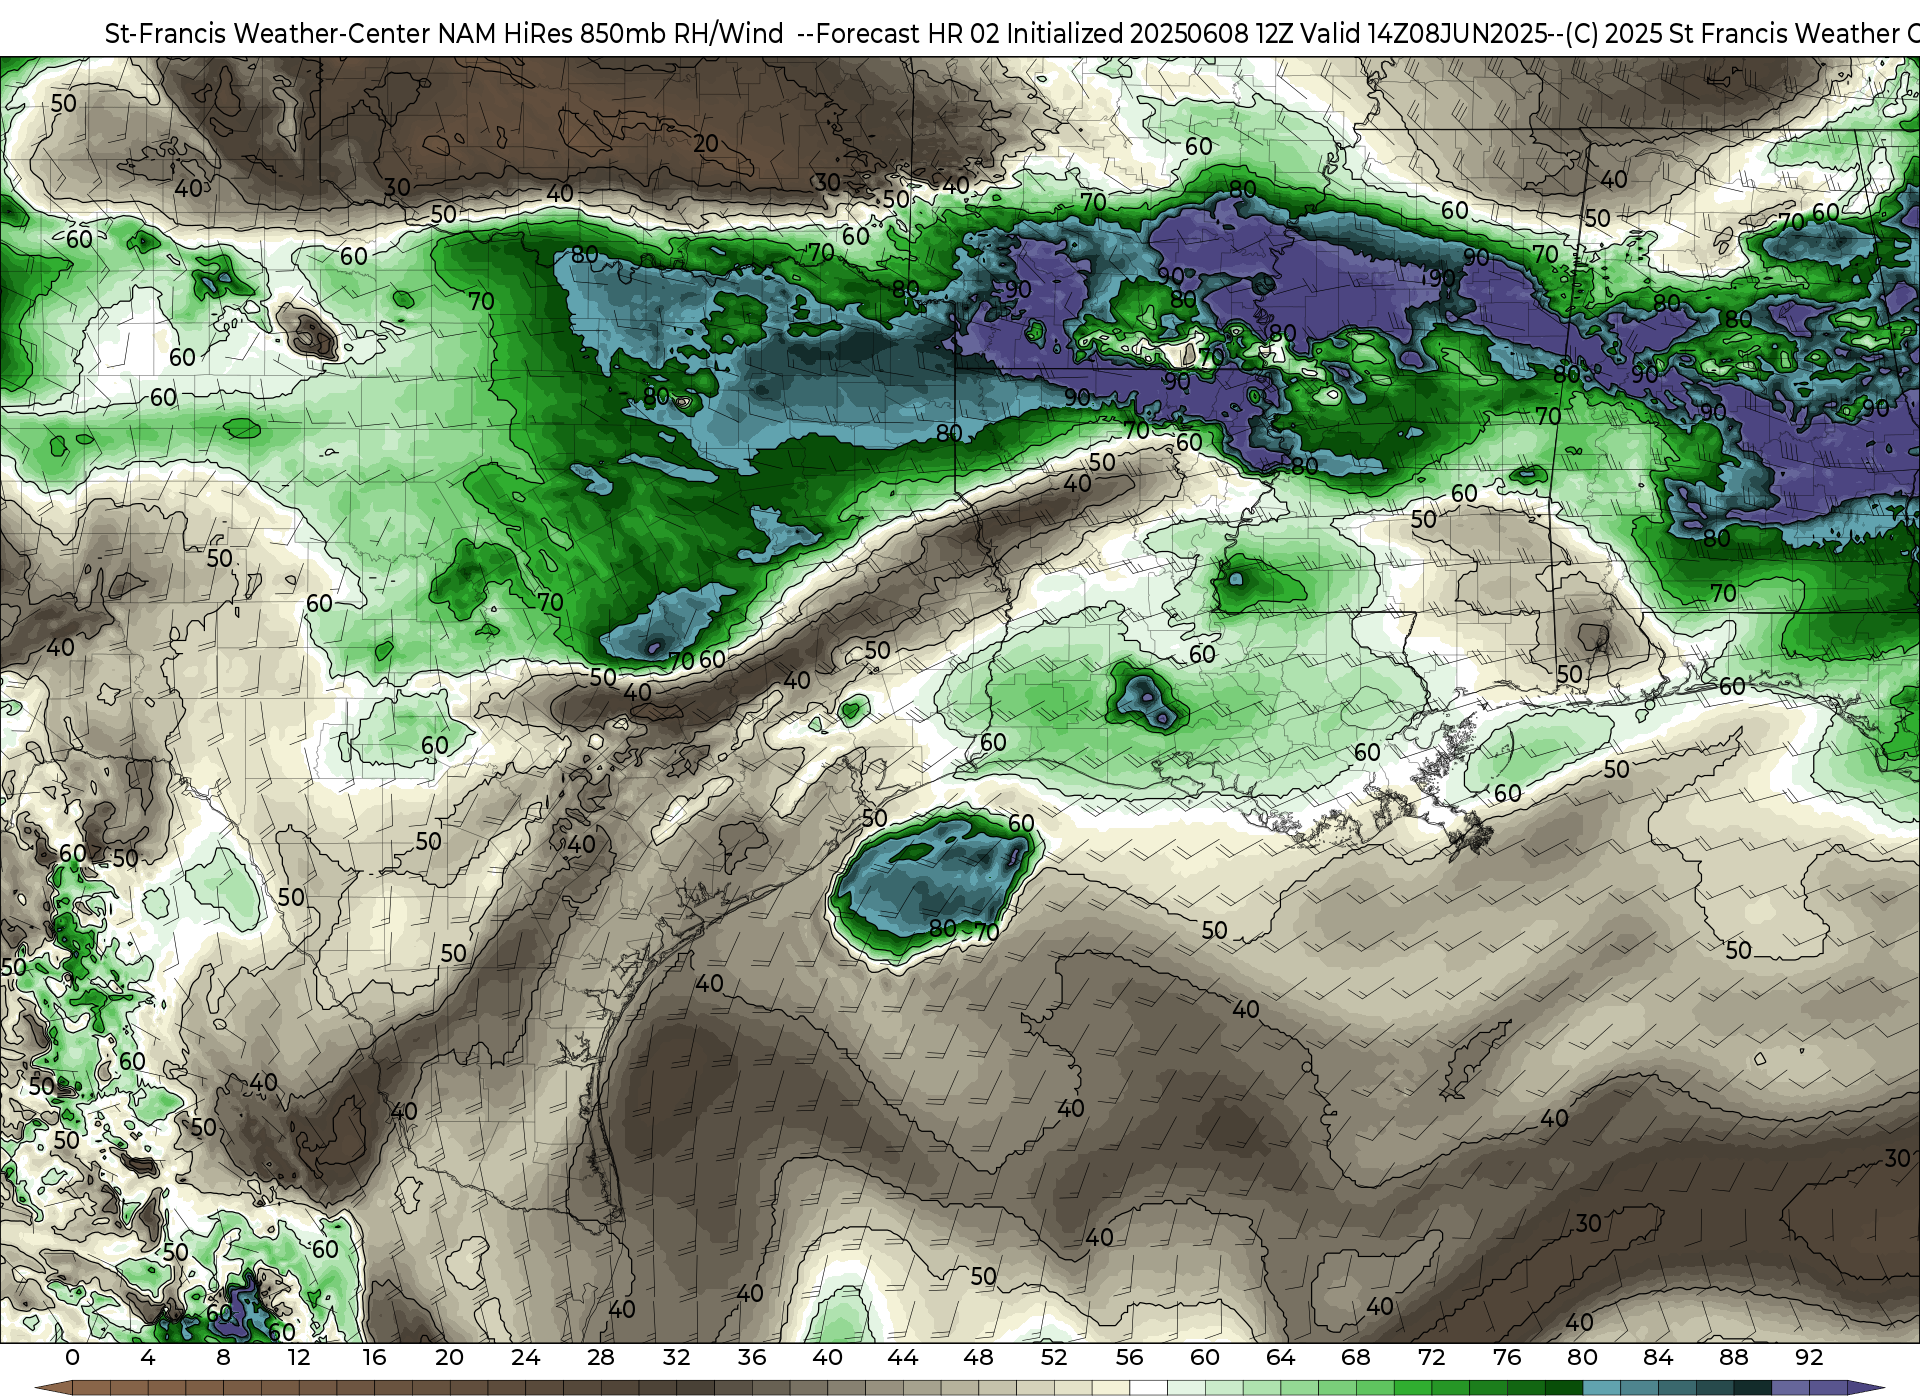Click the colorbar tick label '28'
The height and width of the screenshot is (1400, 1920).
[x=601, y=1357]
